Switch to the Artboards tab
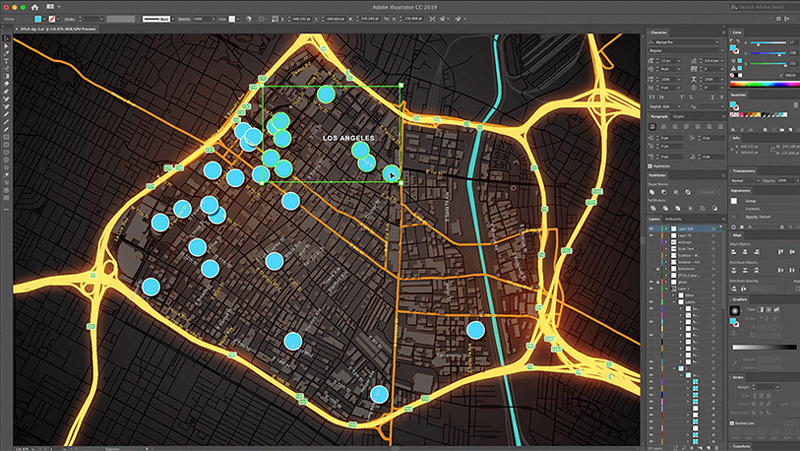The width and height of the screenshot is (800, 451). coord(673,218)
